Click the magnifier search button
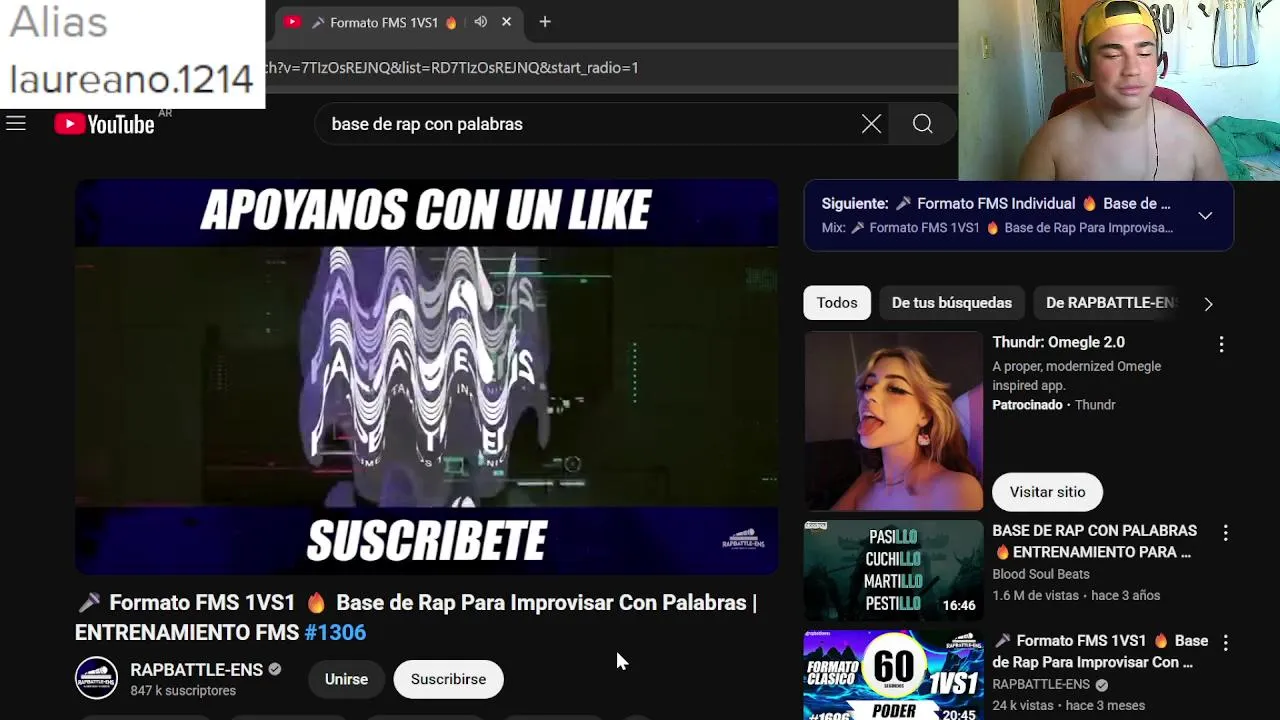Screen dimensions: 1280x720 922,124
